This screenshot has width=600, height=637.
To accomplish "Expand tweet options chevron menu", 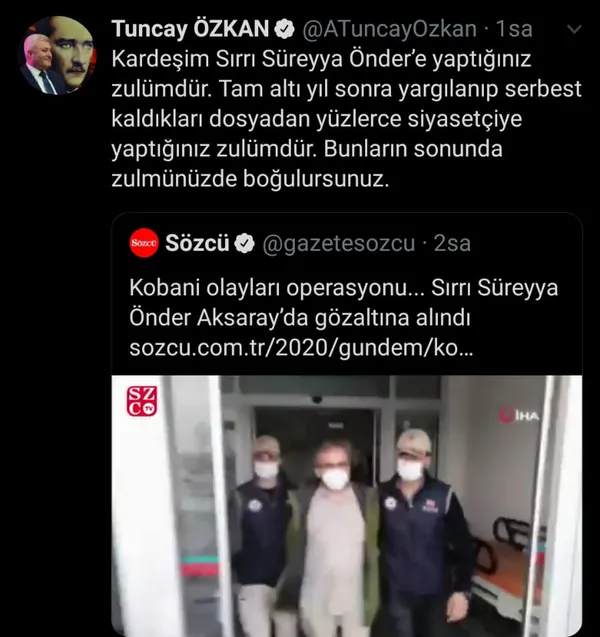I will click(574, 29).
